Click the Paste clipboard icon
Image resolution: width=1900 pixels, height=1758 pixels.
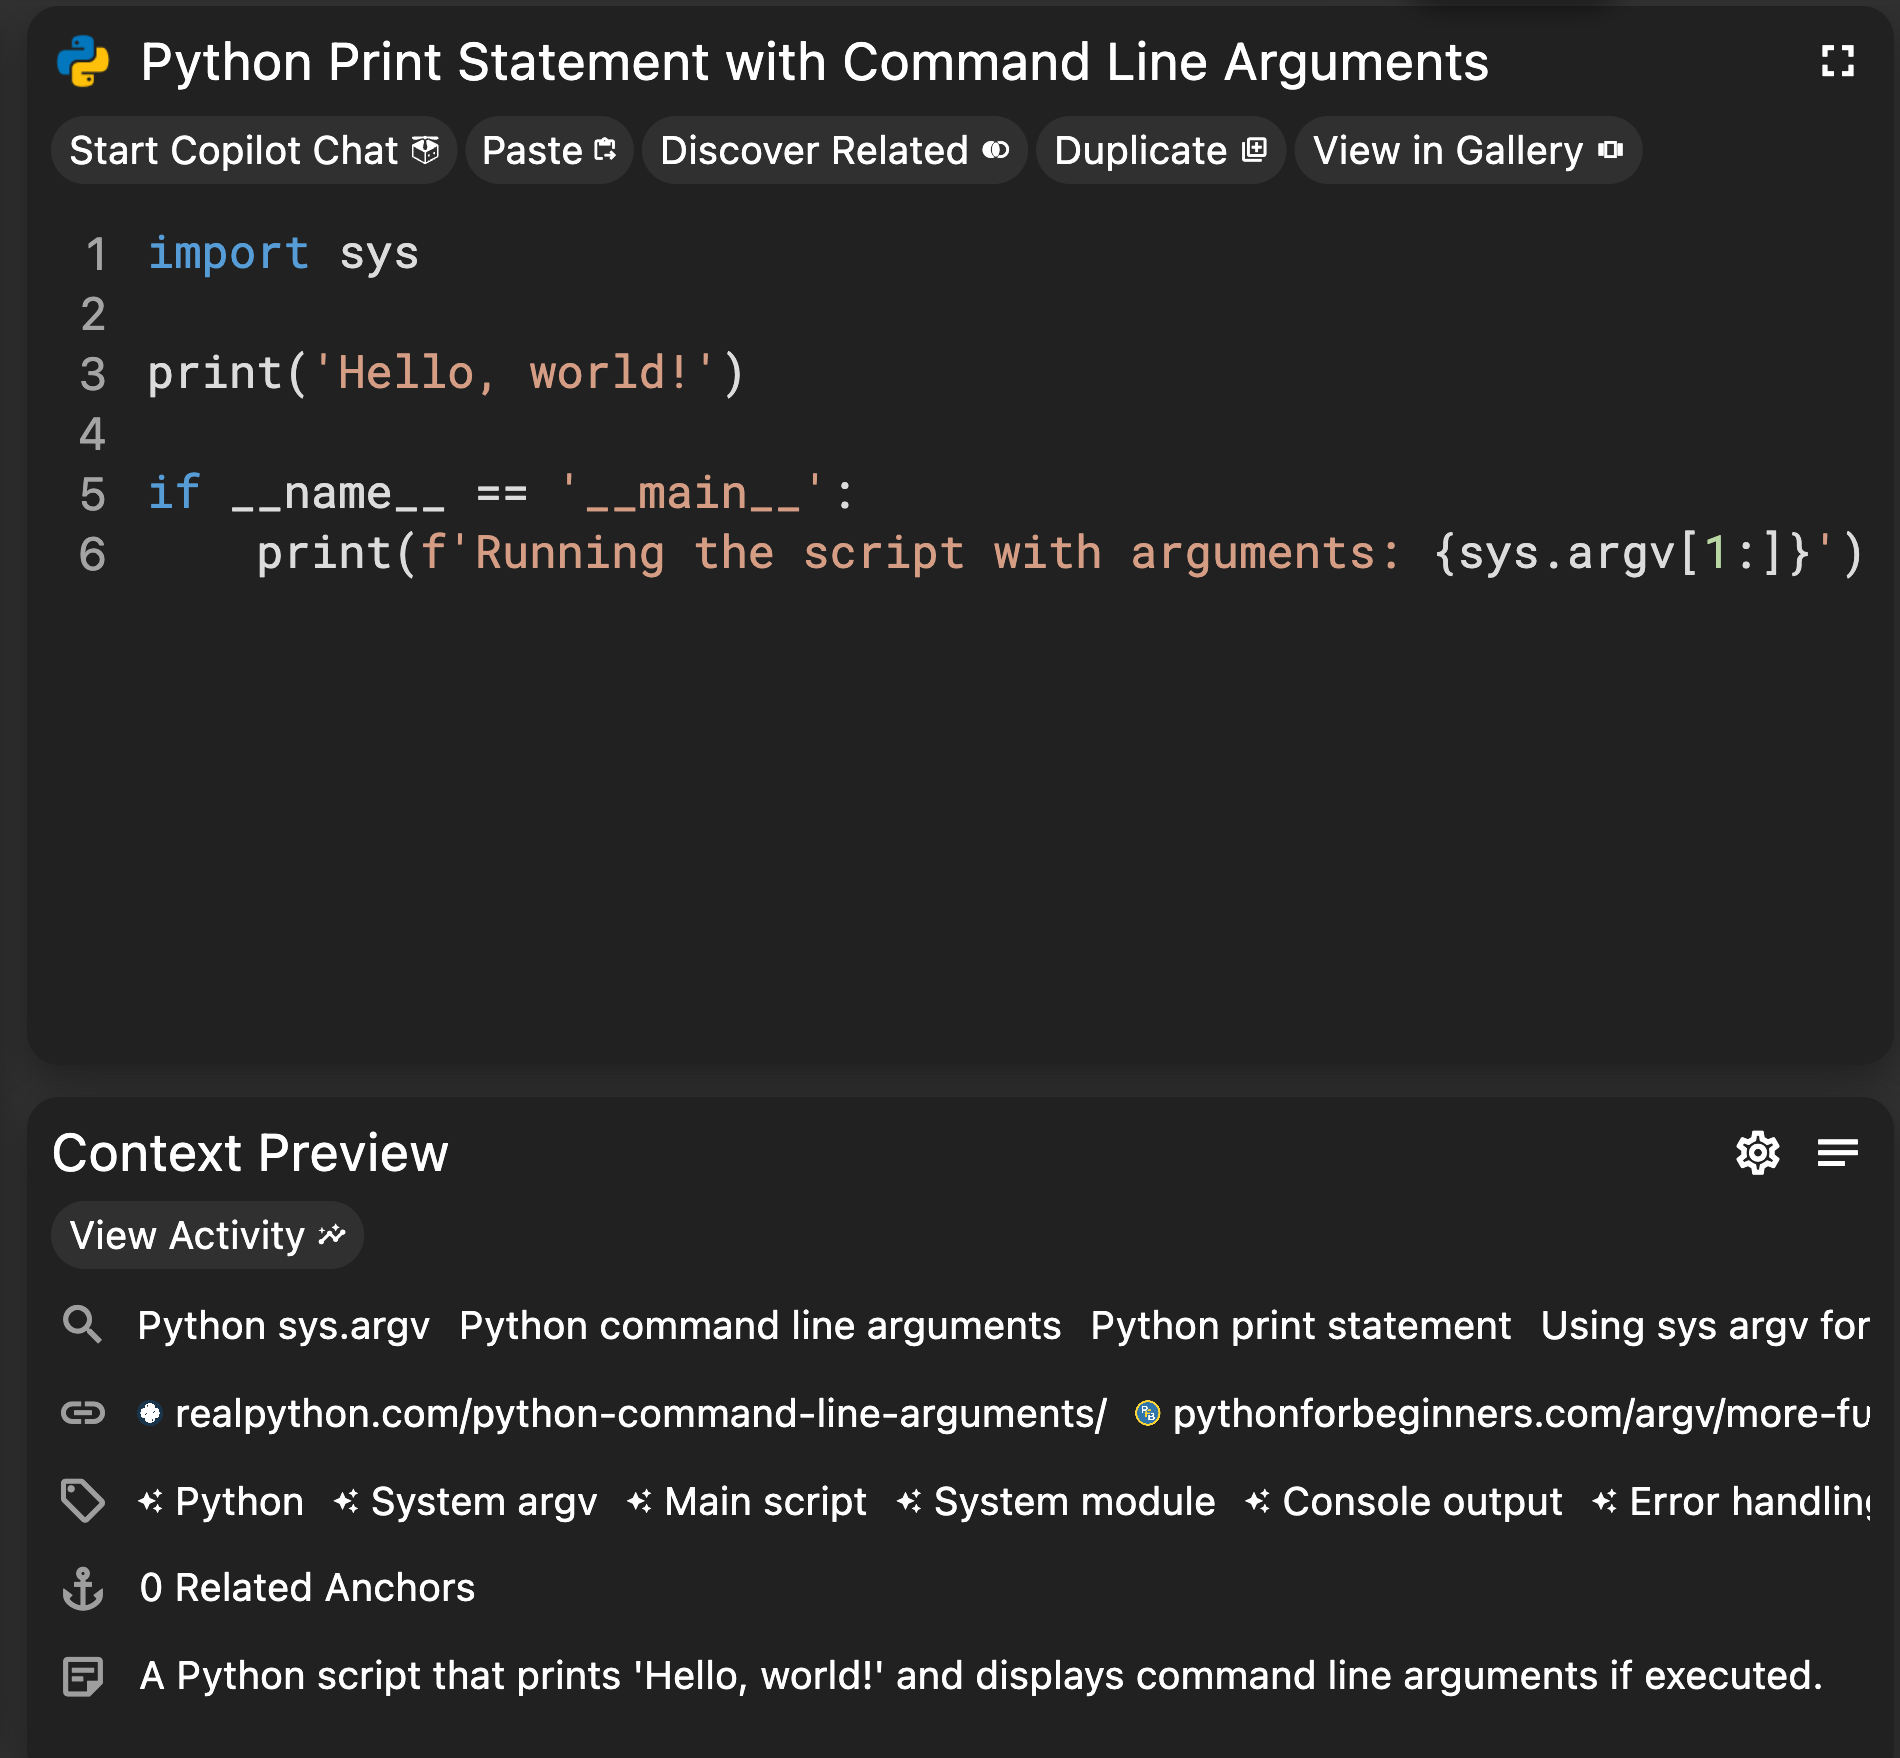(x=605, y=150)
